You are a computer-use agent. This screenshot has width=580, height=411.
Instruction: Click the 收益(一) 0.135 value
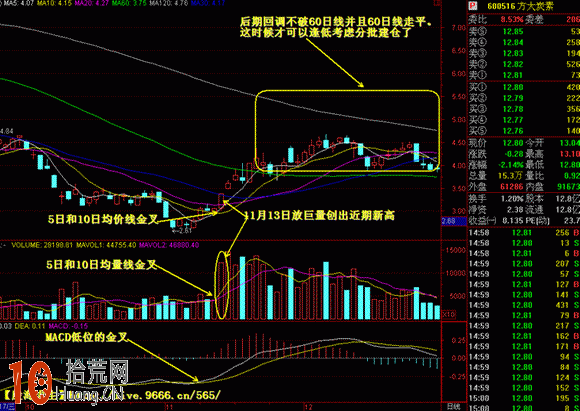pyautogui.click(x=512, y=221)
